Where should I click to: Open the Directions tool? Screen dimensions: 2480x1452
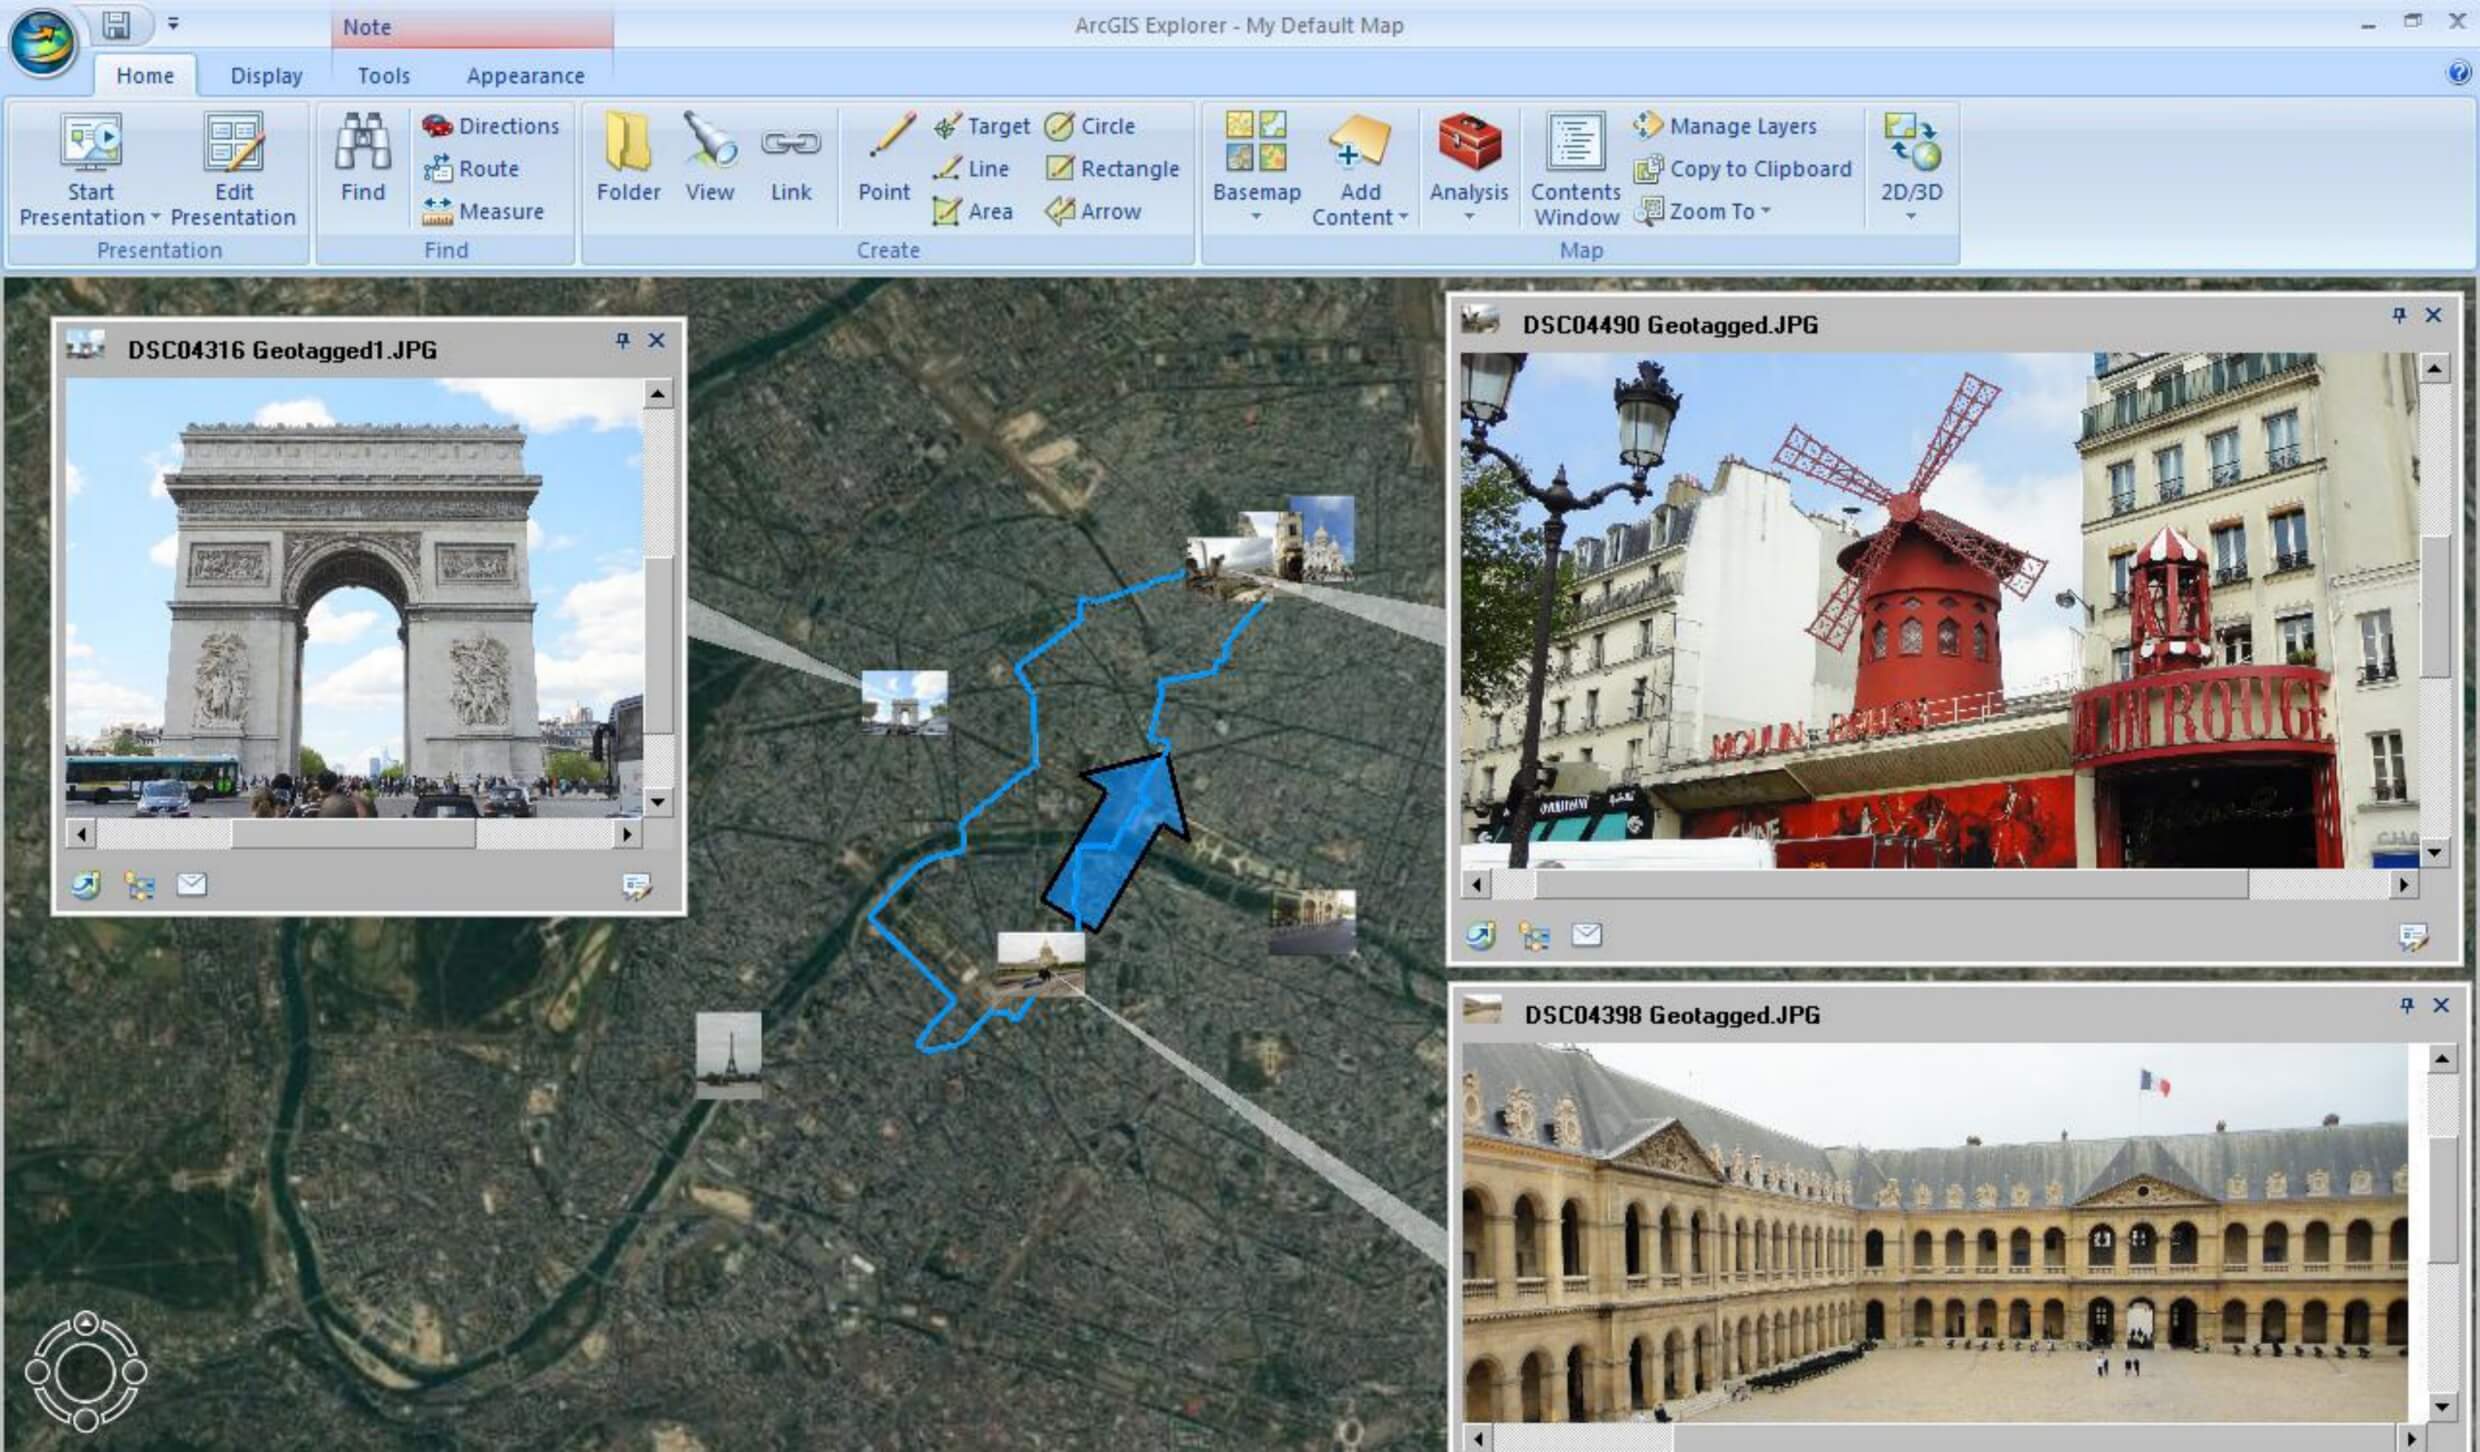click(x=490, y=126)
